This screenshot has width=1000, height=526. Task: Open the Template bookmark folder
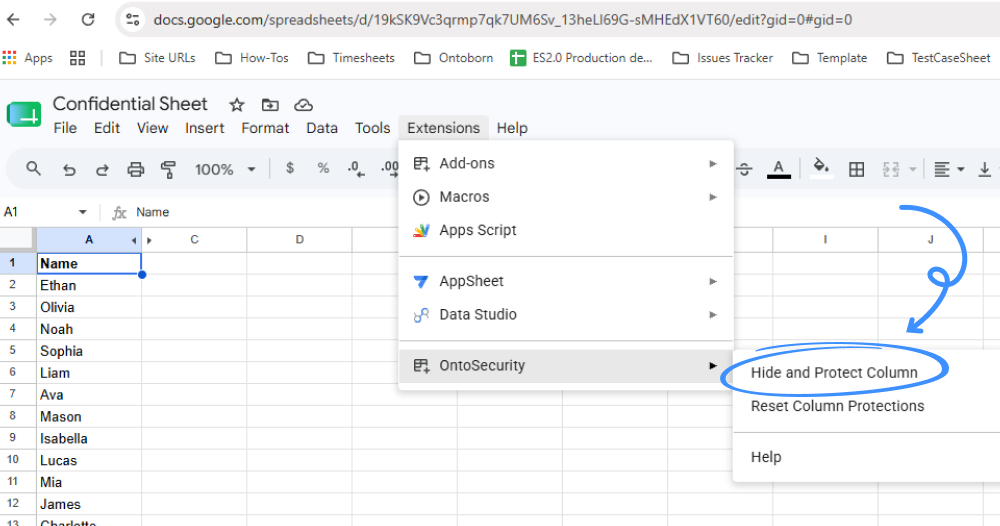(x=830, y=58)
